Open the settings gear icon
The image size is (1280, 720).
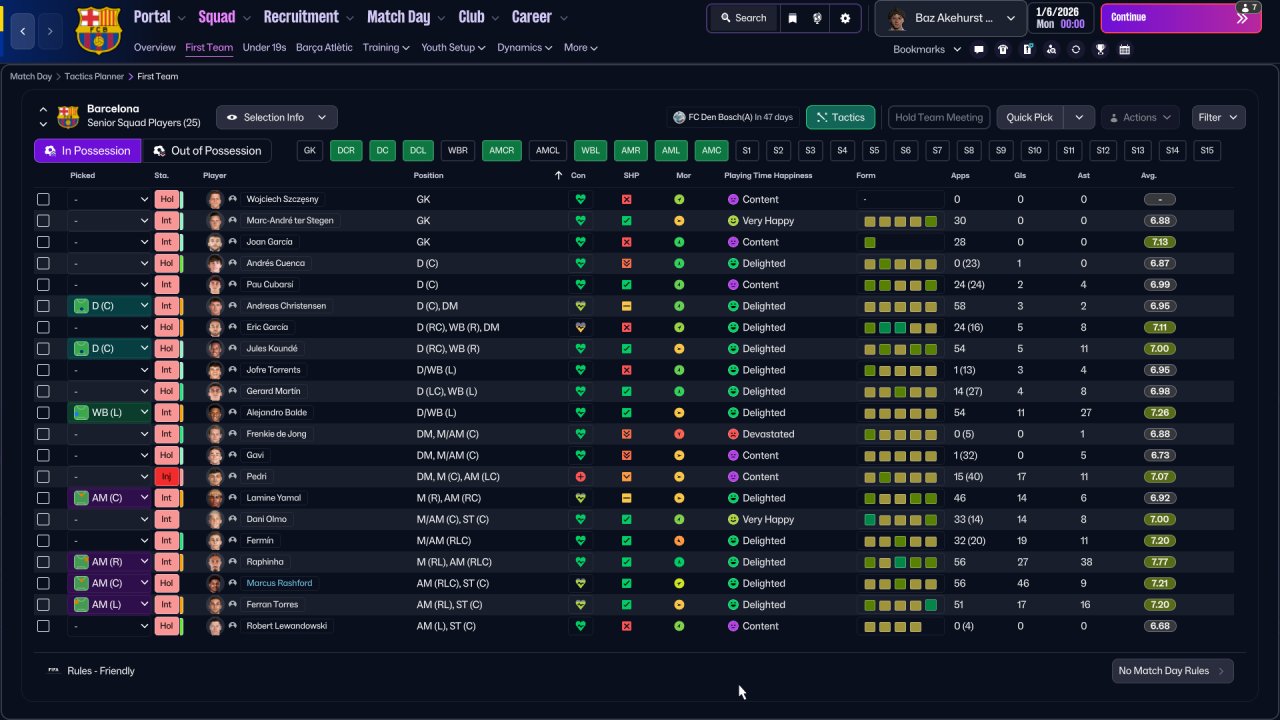click(845, 18)
